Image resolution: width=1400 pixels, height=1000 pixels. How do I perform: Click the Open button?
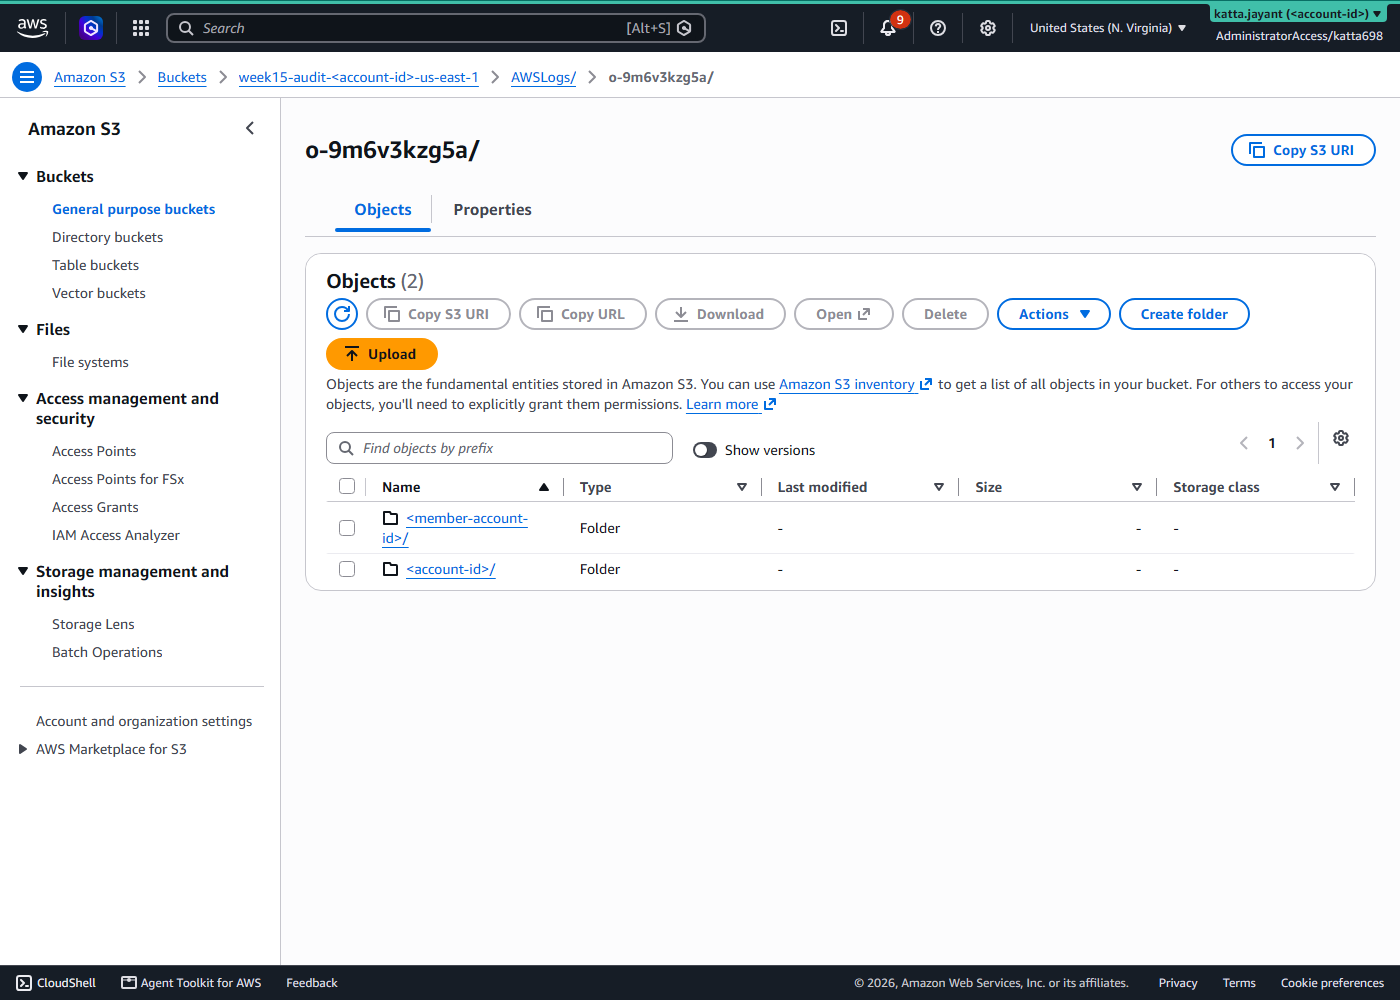click(x=843, y=314)
